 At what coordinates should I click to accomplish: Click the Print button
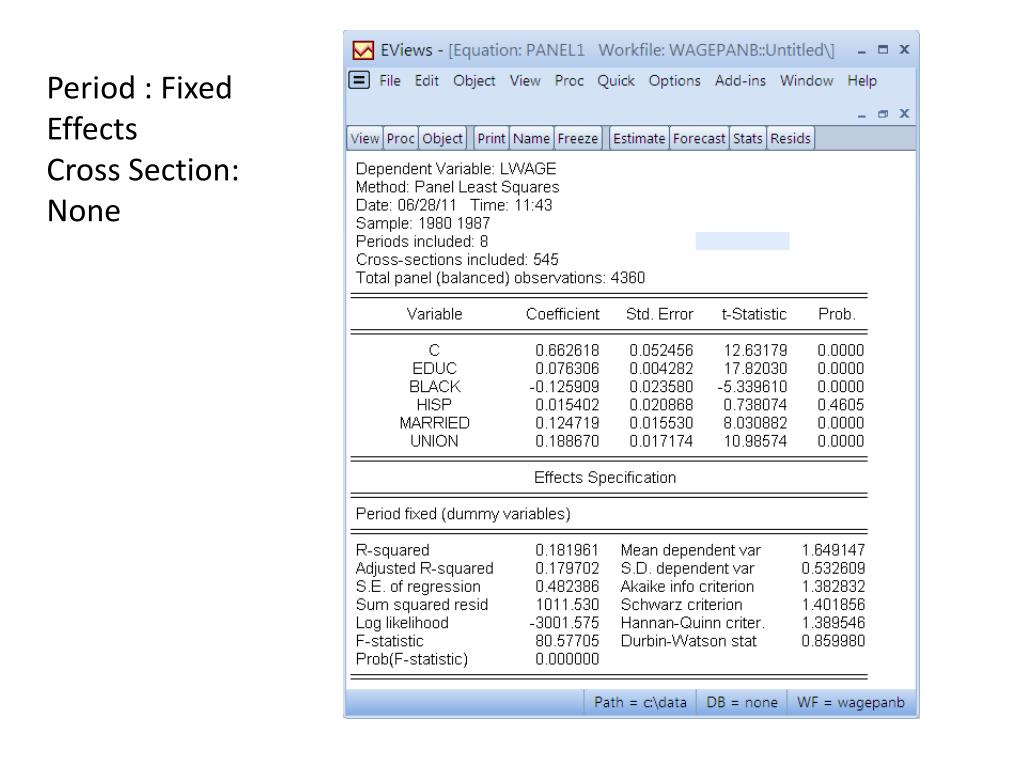491,138
